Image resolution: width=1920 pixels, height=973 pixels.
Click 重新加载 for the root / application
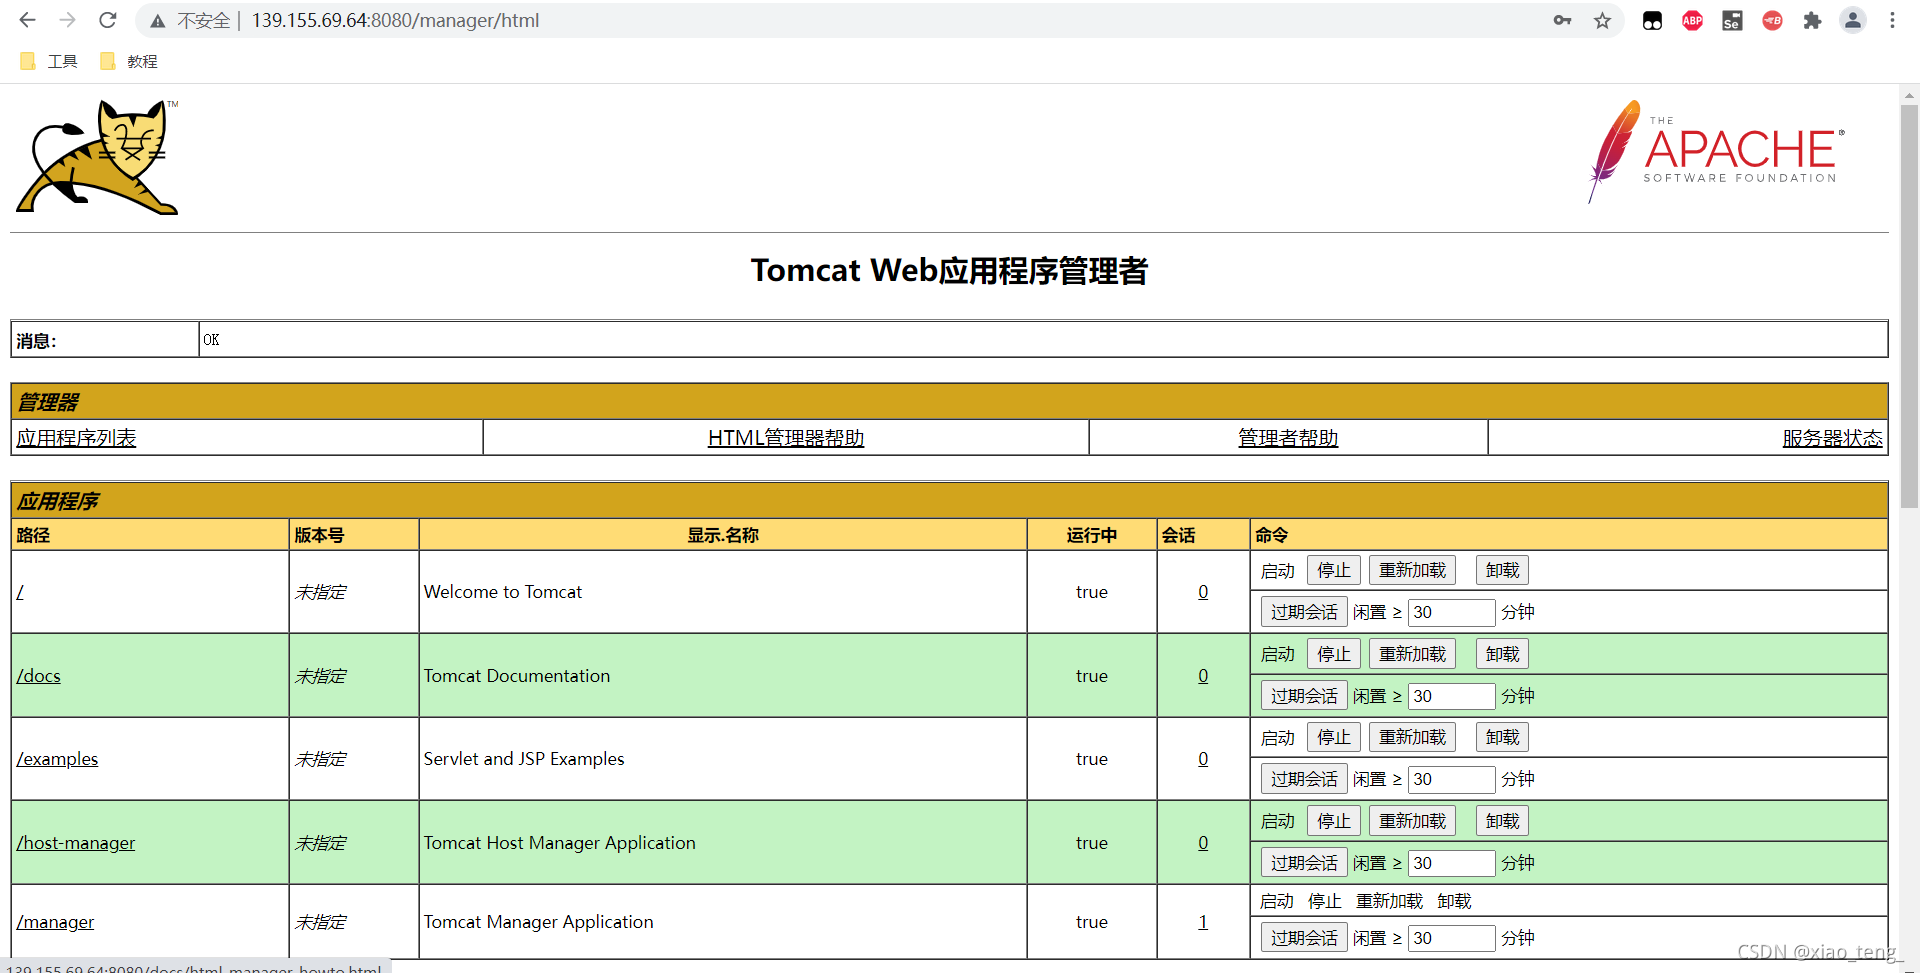click(1412, 570)
